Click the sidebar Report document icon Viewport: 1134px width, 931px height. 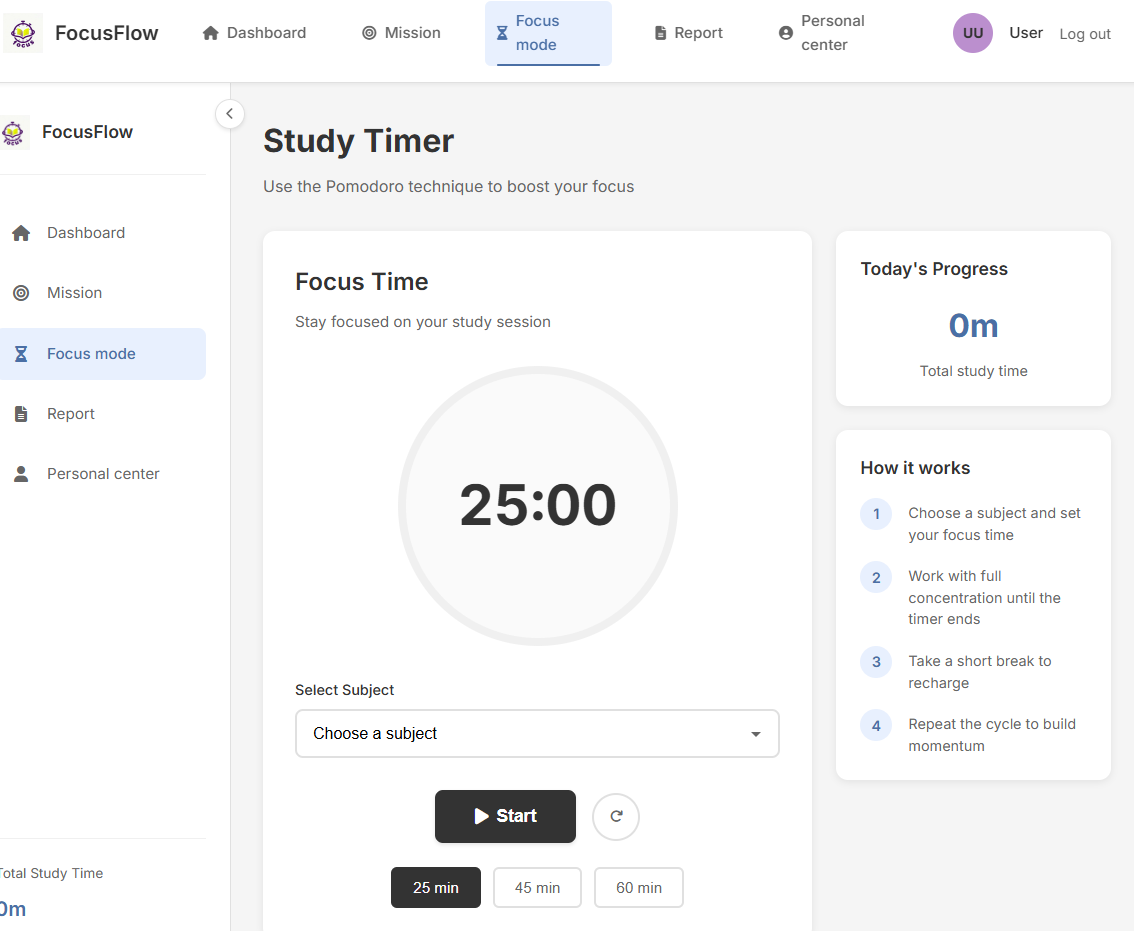click(x=21, y=414)
